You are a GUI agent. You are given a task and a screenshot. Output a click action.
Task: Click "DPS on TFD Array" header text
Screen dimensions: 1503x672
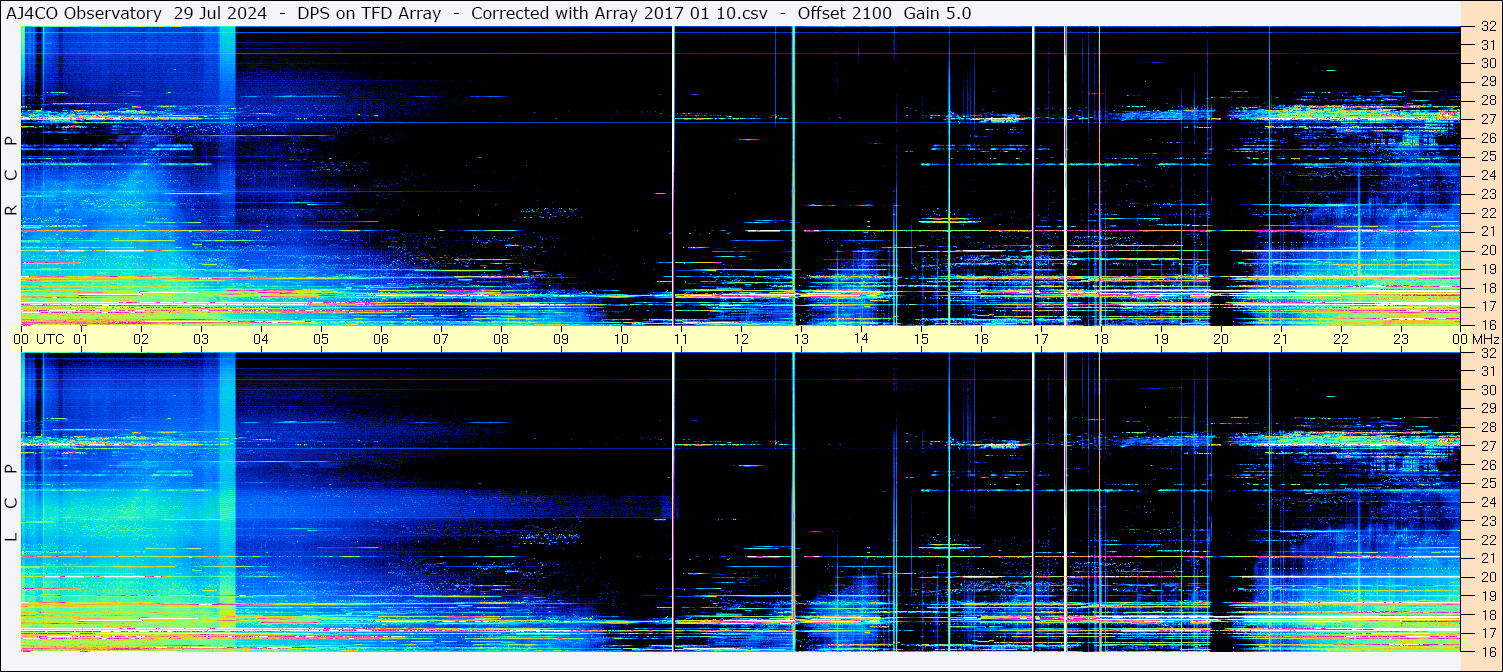(x=369, y=14)
